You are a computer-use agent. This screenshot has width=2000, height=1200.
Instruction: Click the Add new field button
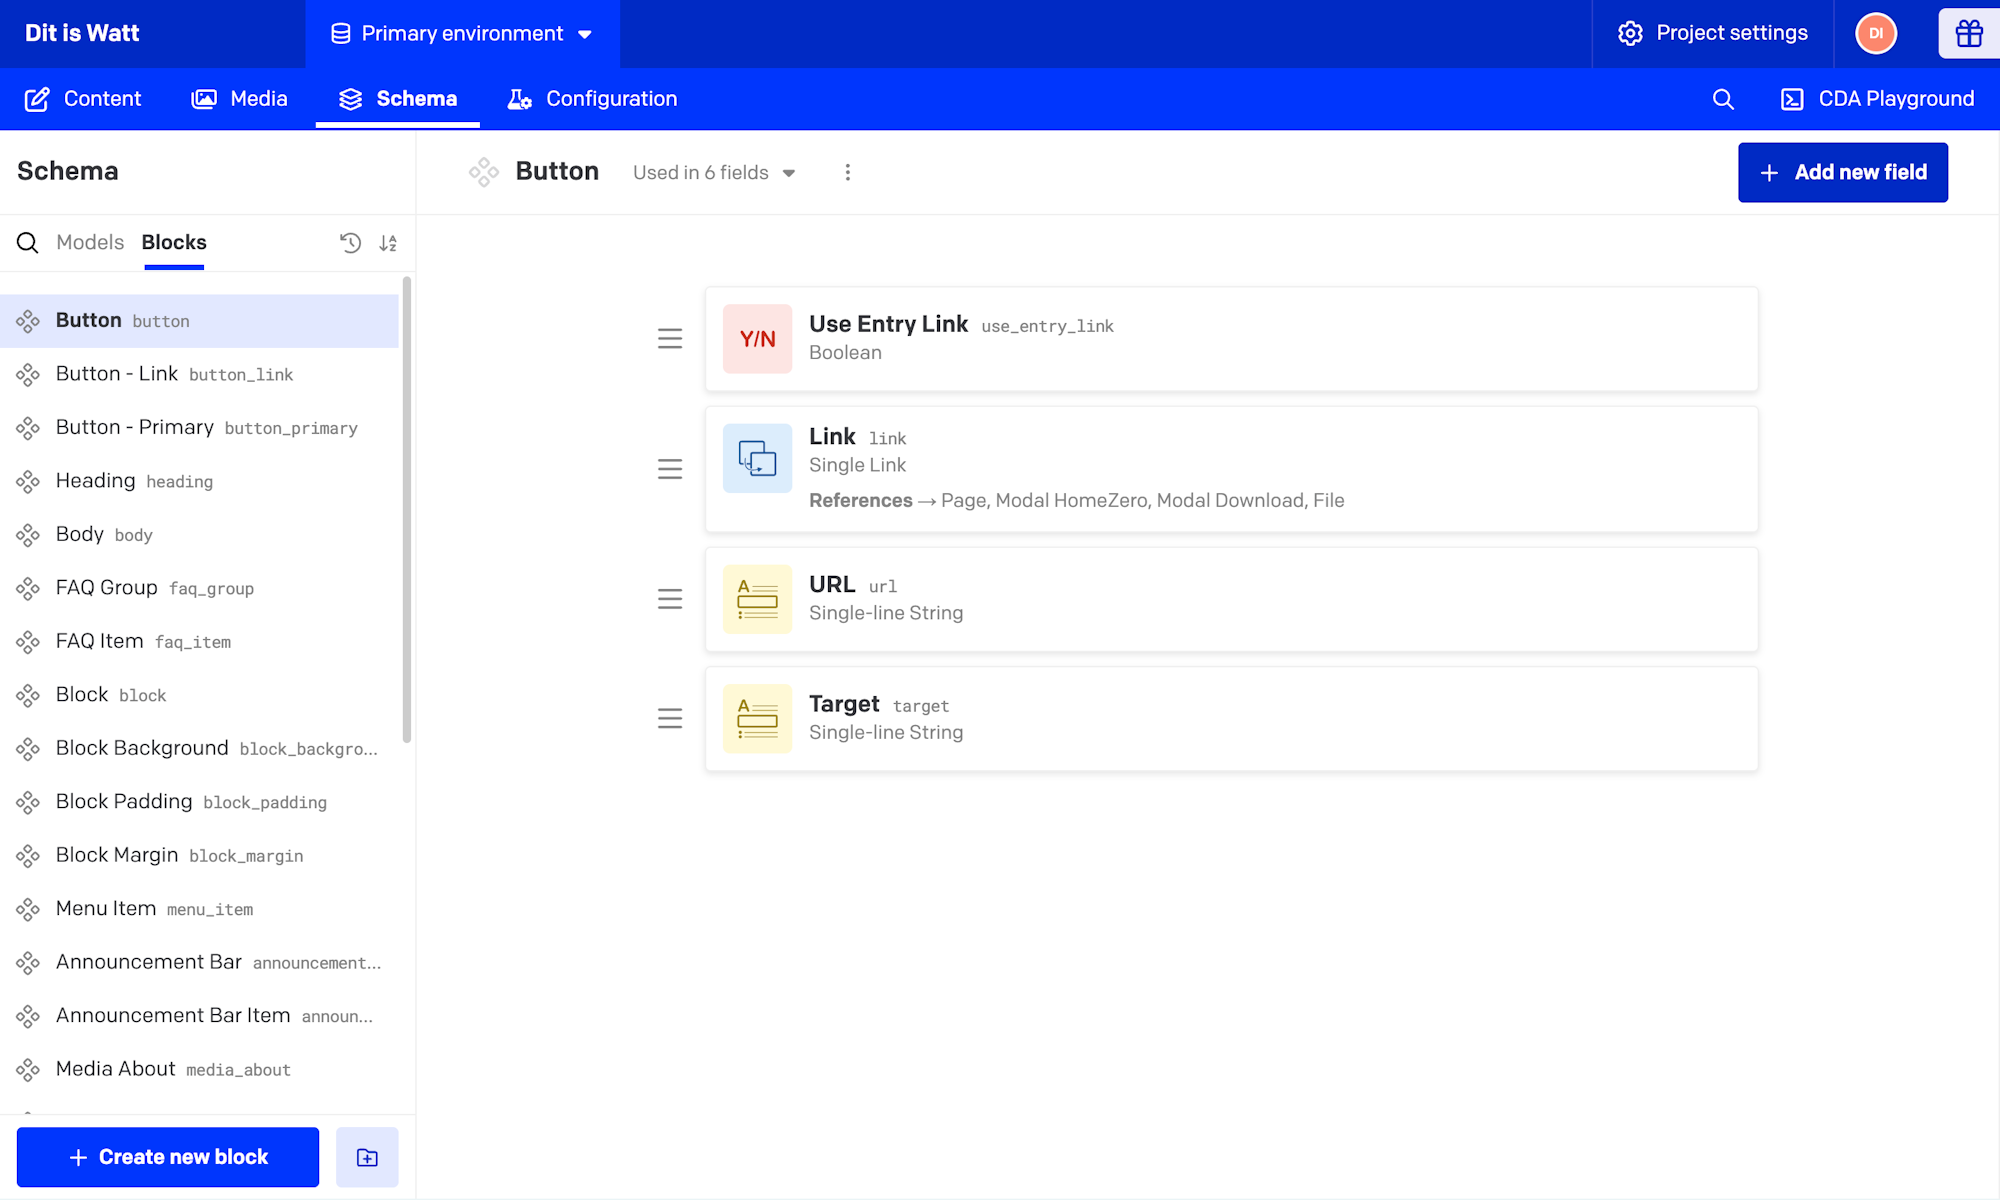click(1843, 172)
